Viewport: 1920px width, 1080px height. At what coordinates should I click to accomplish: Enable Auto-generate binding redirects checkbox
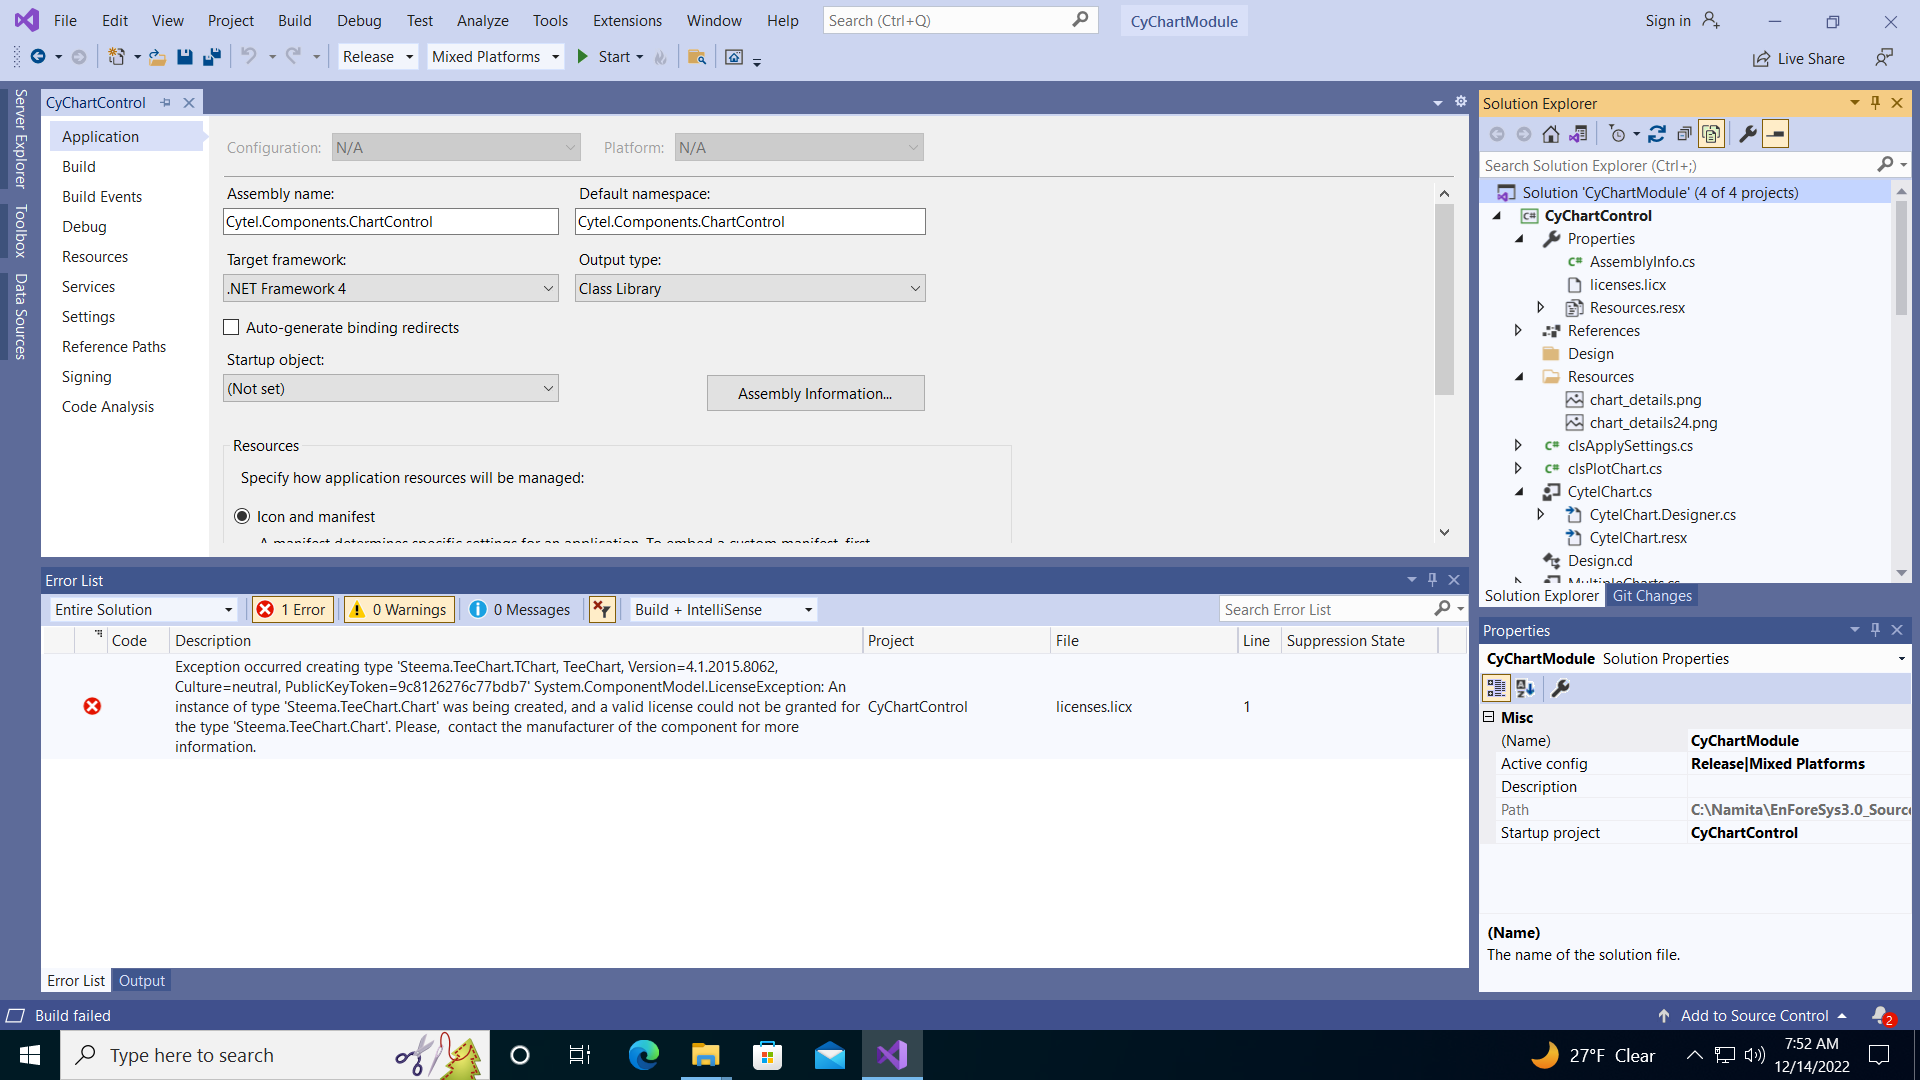coord(231,327)
